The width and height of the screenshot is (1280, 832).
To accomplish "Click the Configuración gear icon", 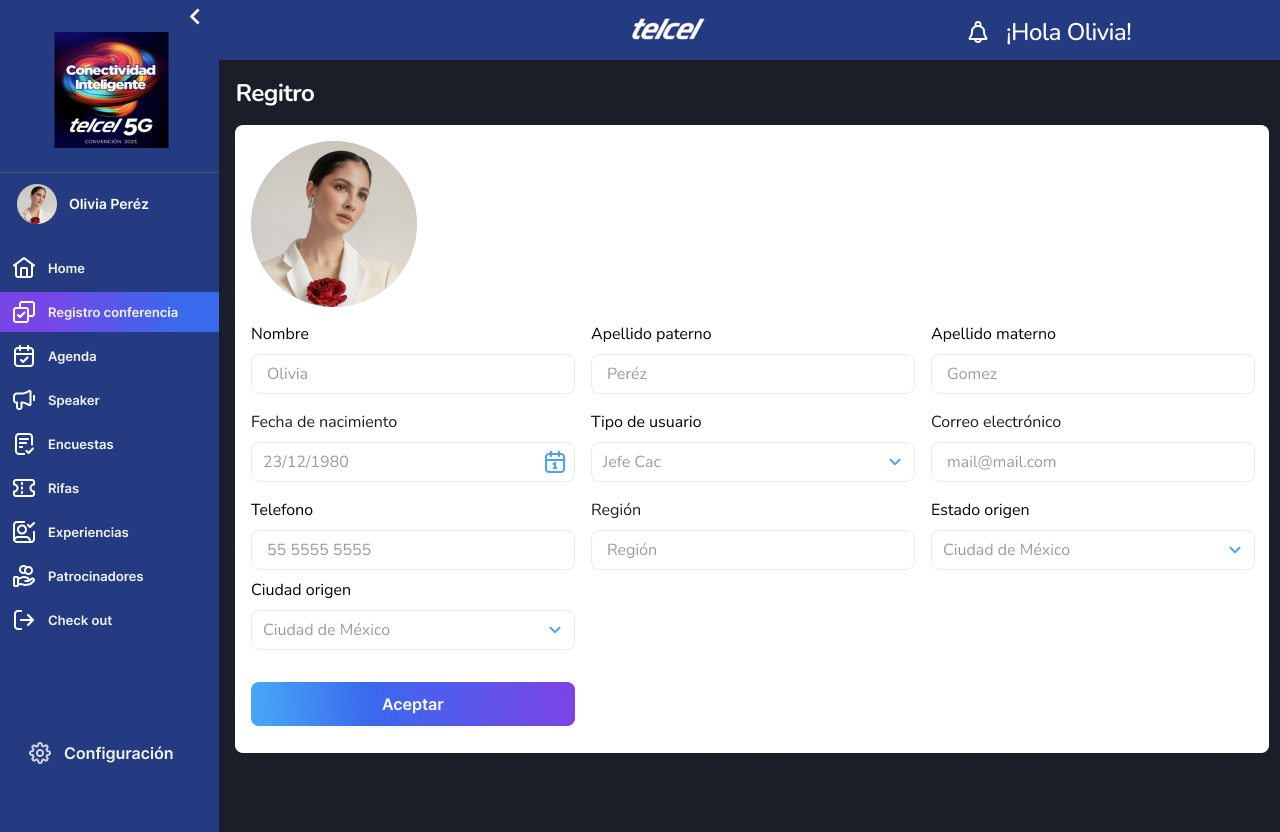I will pyautogui.click(x=40, y=753).
